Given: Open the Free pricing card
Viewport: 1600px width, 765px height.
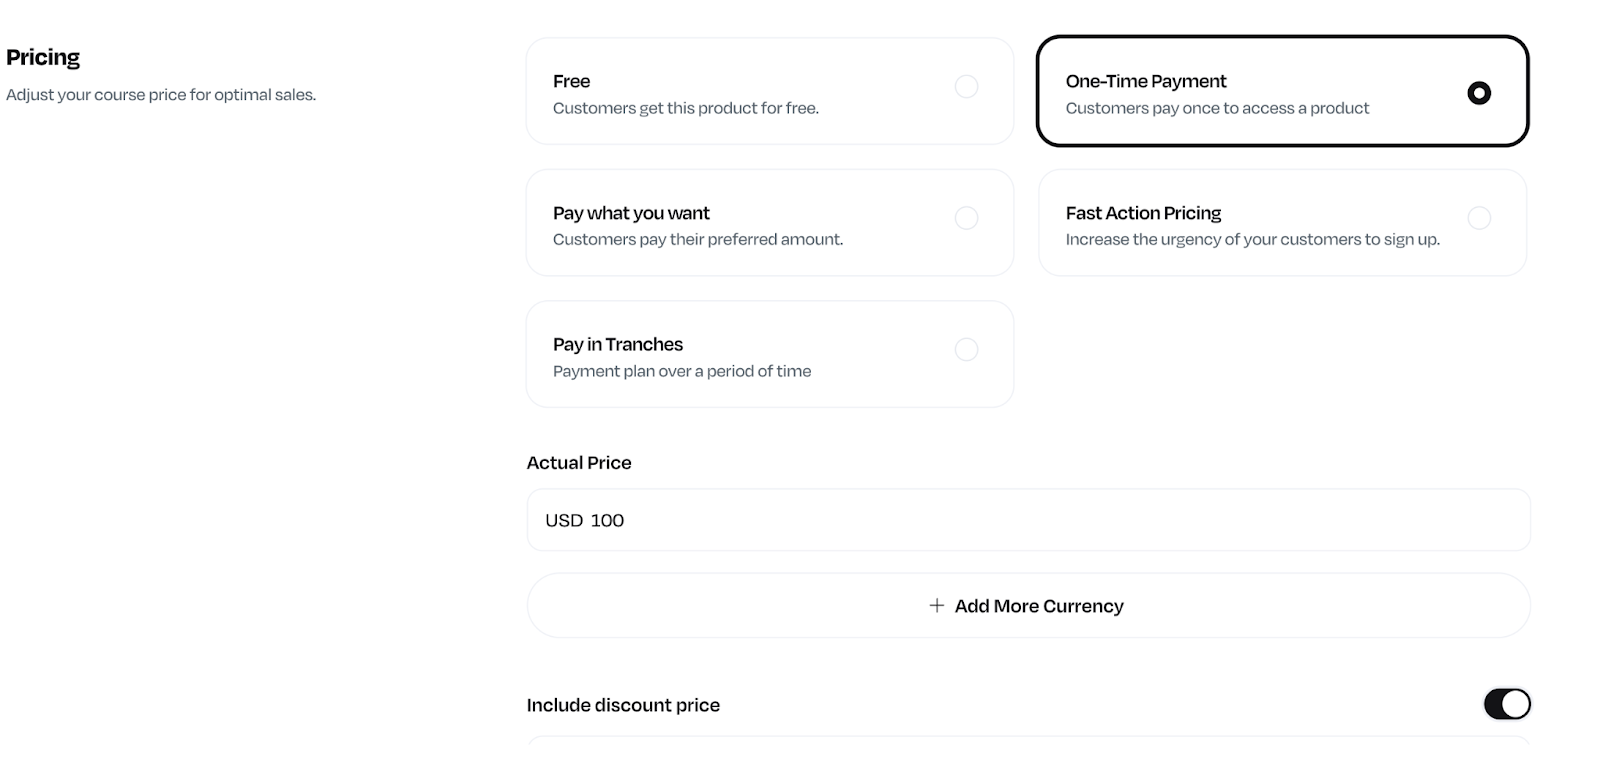Looking at the screenshot, I should coord(770,90).
